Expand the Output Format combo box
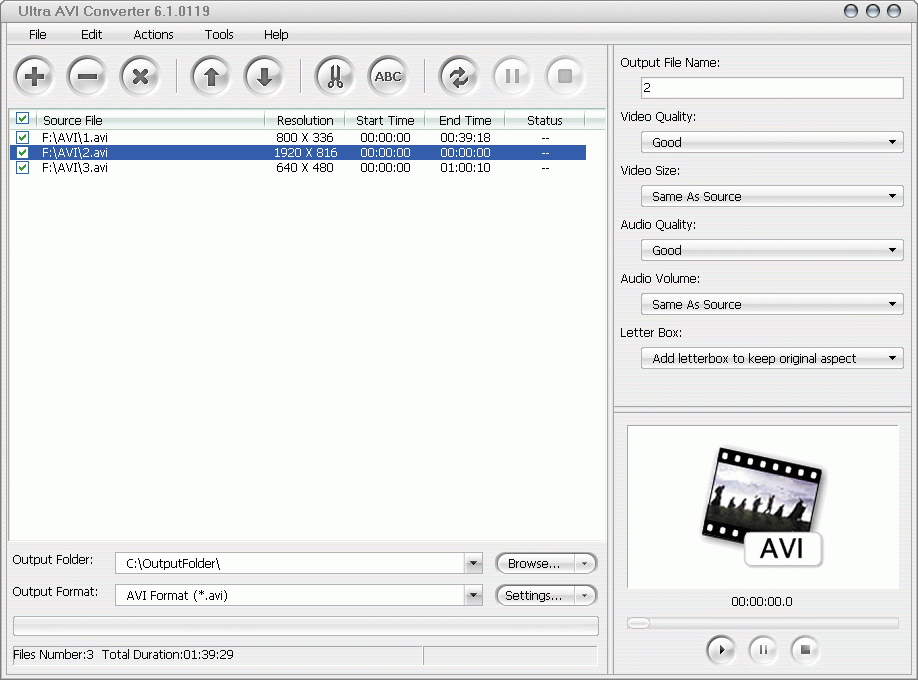918x680 pixels. [x=299, y=595]
